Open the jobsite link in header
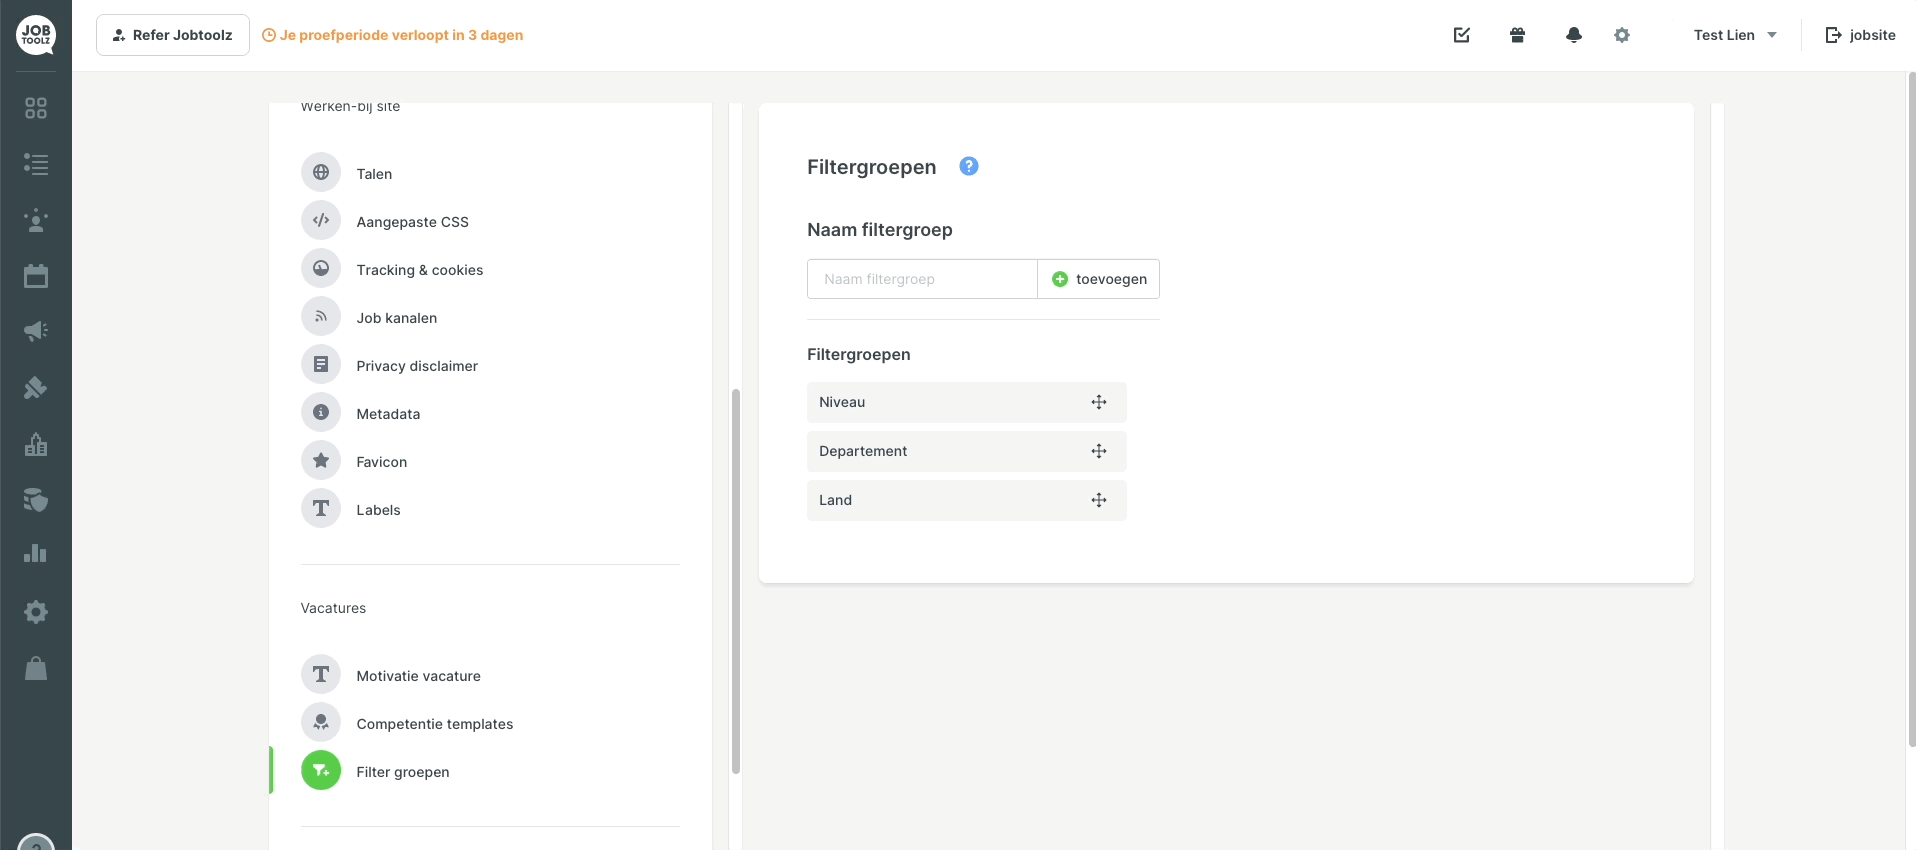This screenshot has width=1916, height=850. 1860,35
